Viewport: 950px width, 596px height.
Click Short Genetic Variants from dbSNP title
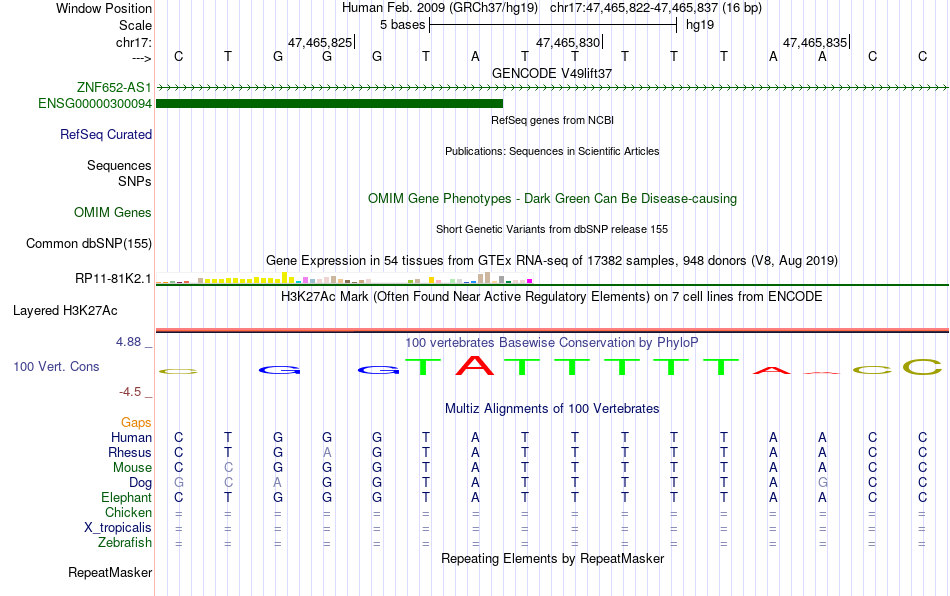point(552,230)
